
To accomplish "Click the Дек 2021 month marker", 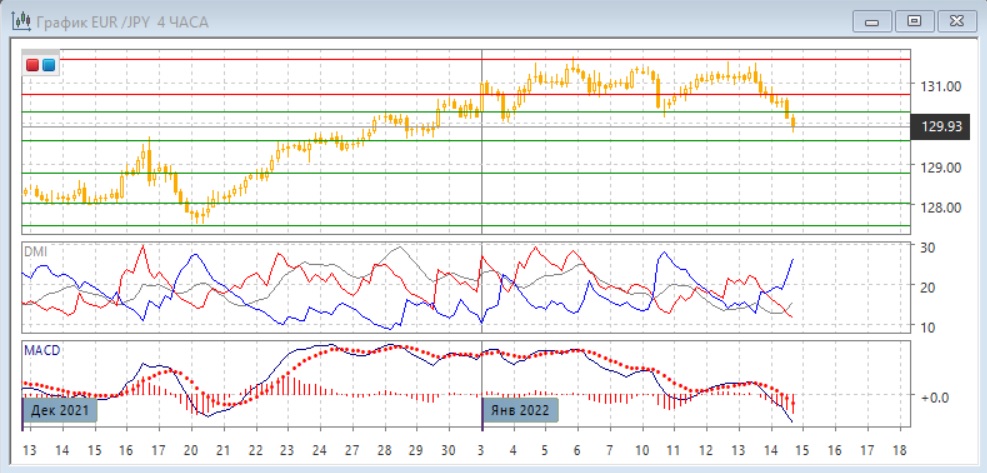I will [59, 410].
